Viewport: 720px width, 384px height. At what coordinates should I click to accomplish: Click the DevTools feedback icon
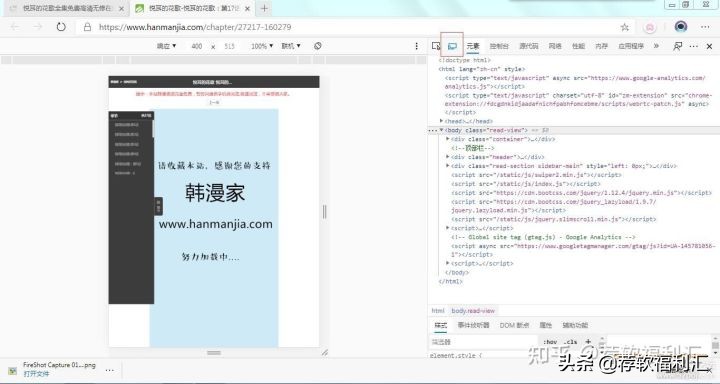click(677, 46)
